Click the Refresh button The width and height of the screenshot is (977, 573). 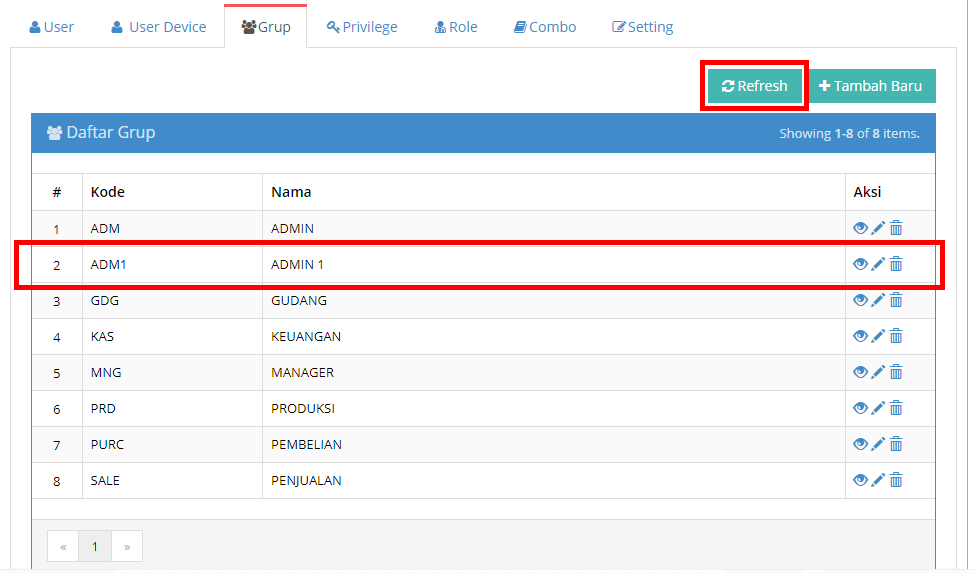pyautogui.click(x=755, y=86)
